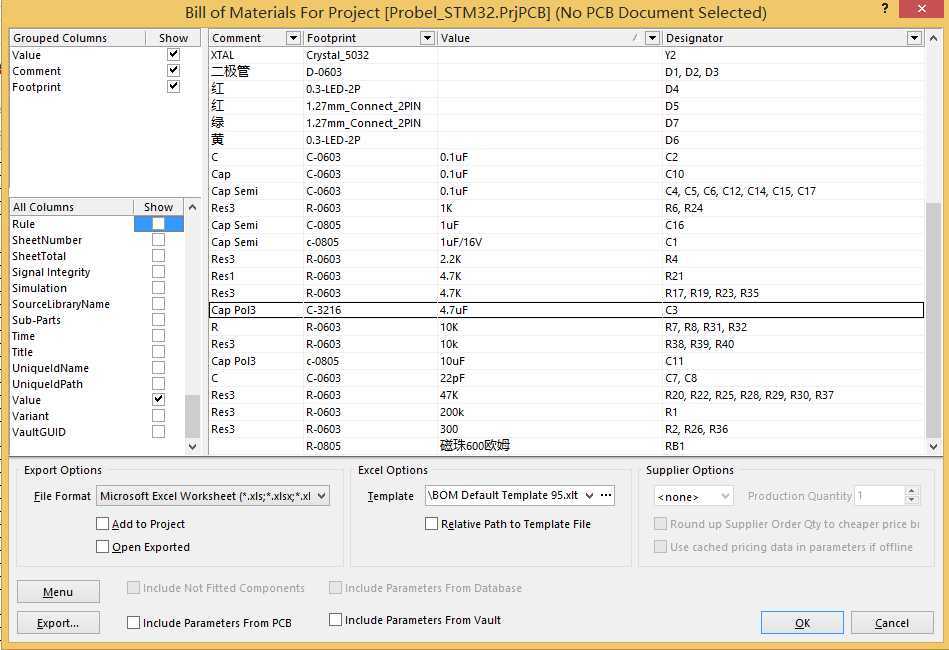Select Cap Pol3 C-3216 row
Image resolution: width=949 pixels, height=650 pixels.
pyautogui.click(x=566, y=310)
